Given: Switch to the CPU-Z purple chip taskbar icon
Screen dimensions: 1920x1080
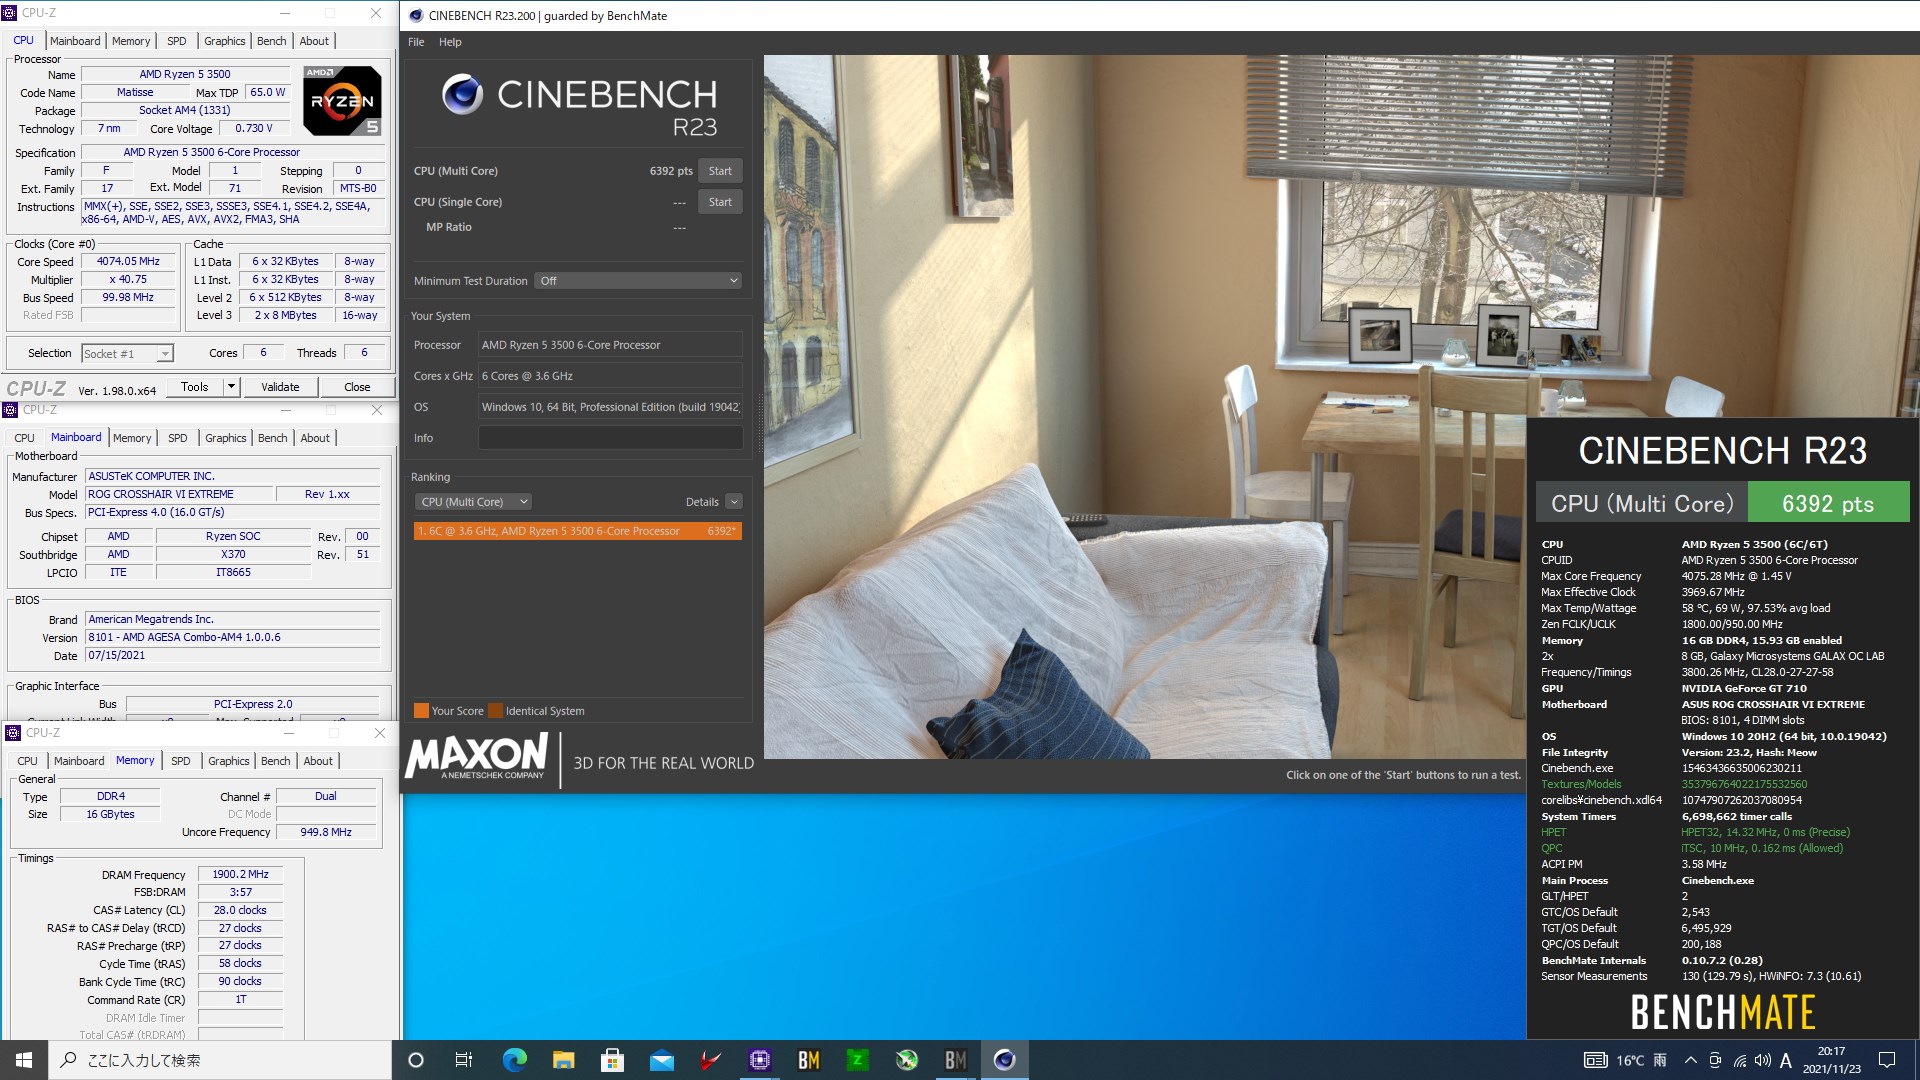Looking at the screenshot, I should (x=759, y=1060).
